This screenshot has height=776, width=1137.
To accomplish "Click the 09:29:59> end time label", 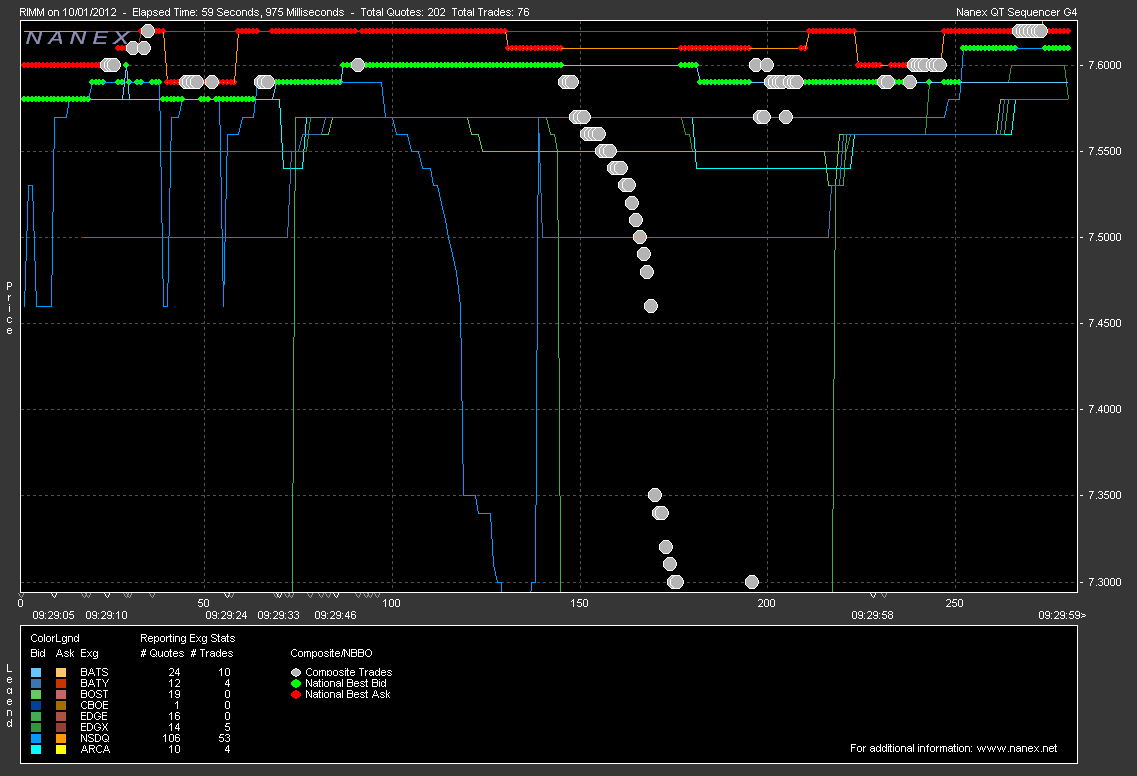I will [x=1062, y=615].
